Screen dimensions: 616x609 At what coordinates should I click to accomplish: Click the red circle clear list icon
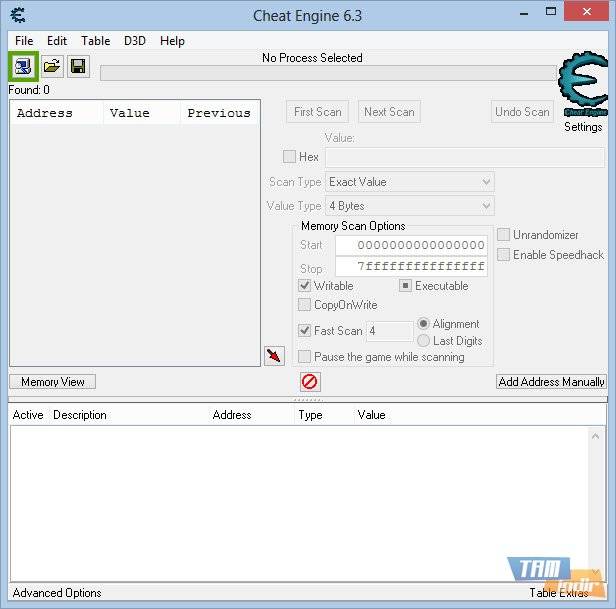pyautogui.click(x=310, y=382)
